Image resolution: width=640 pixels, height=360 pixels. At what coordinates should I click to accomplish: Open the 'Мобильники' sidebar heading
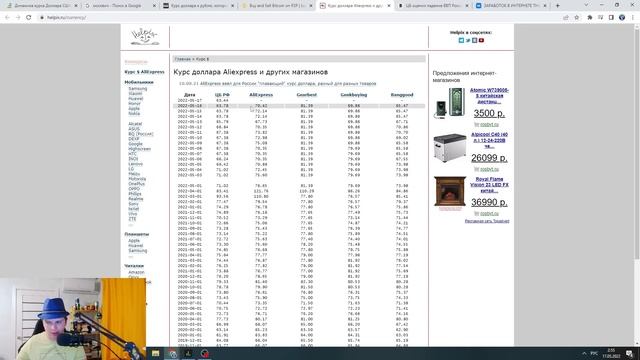139,82
